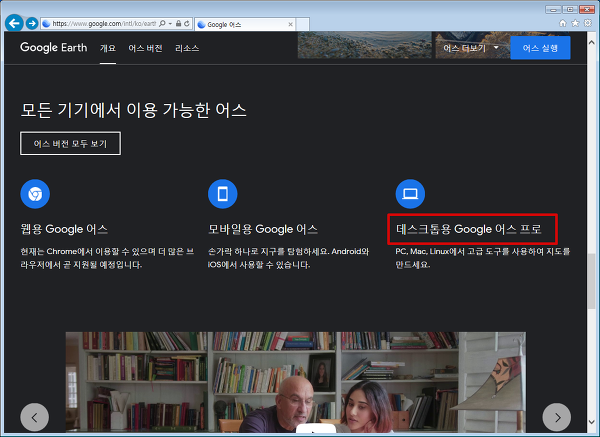Click 어스 버전 모두 보기 button
The height and width of the screenshot is (437, 600).
[x=70, y=143]
